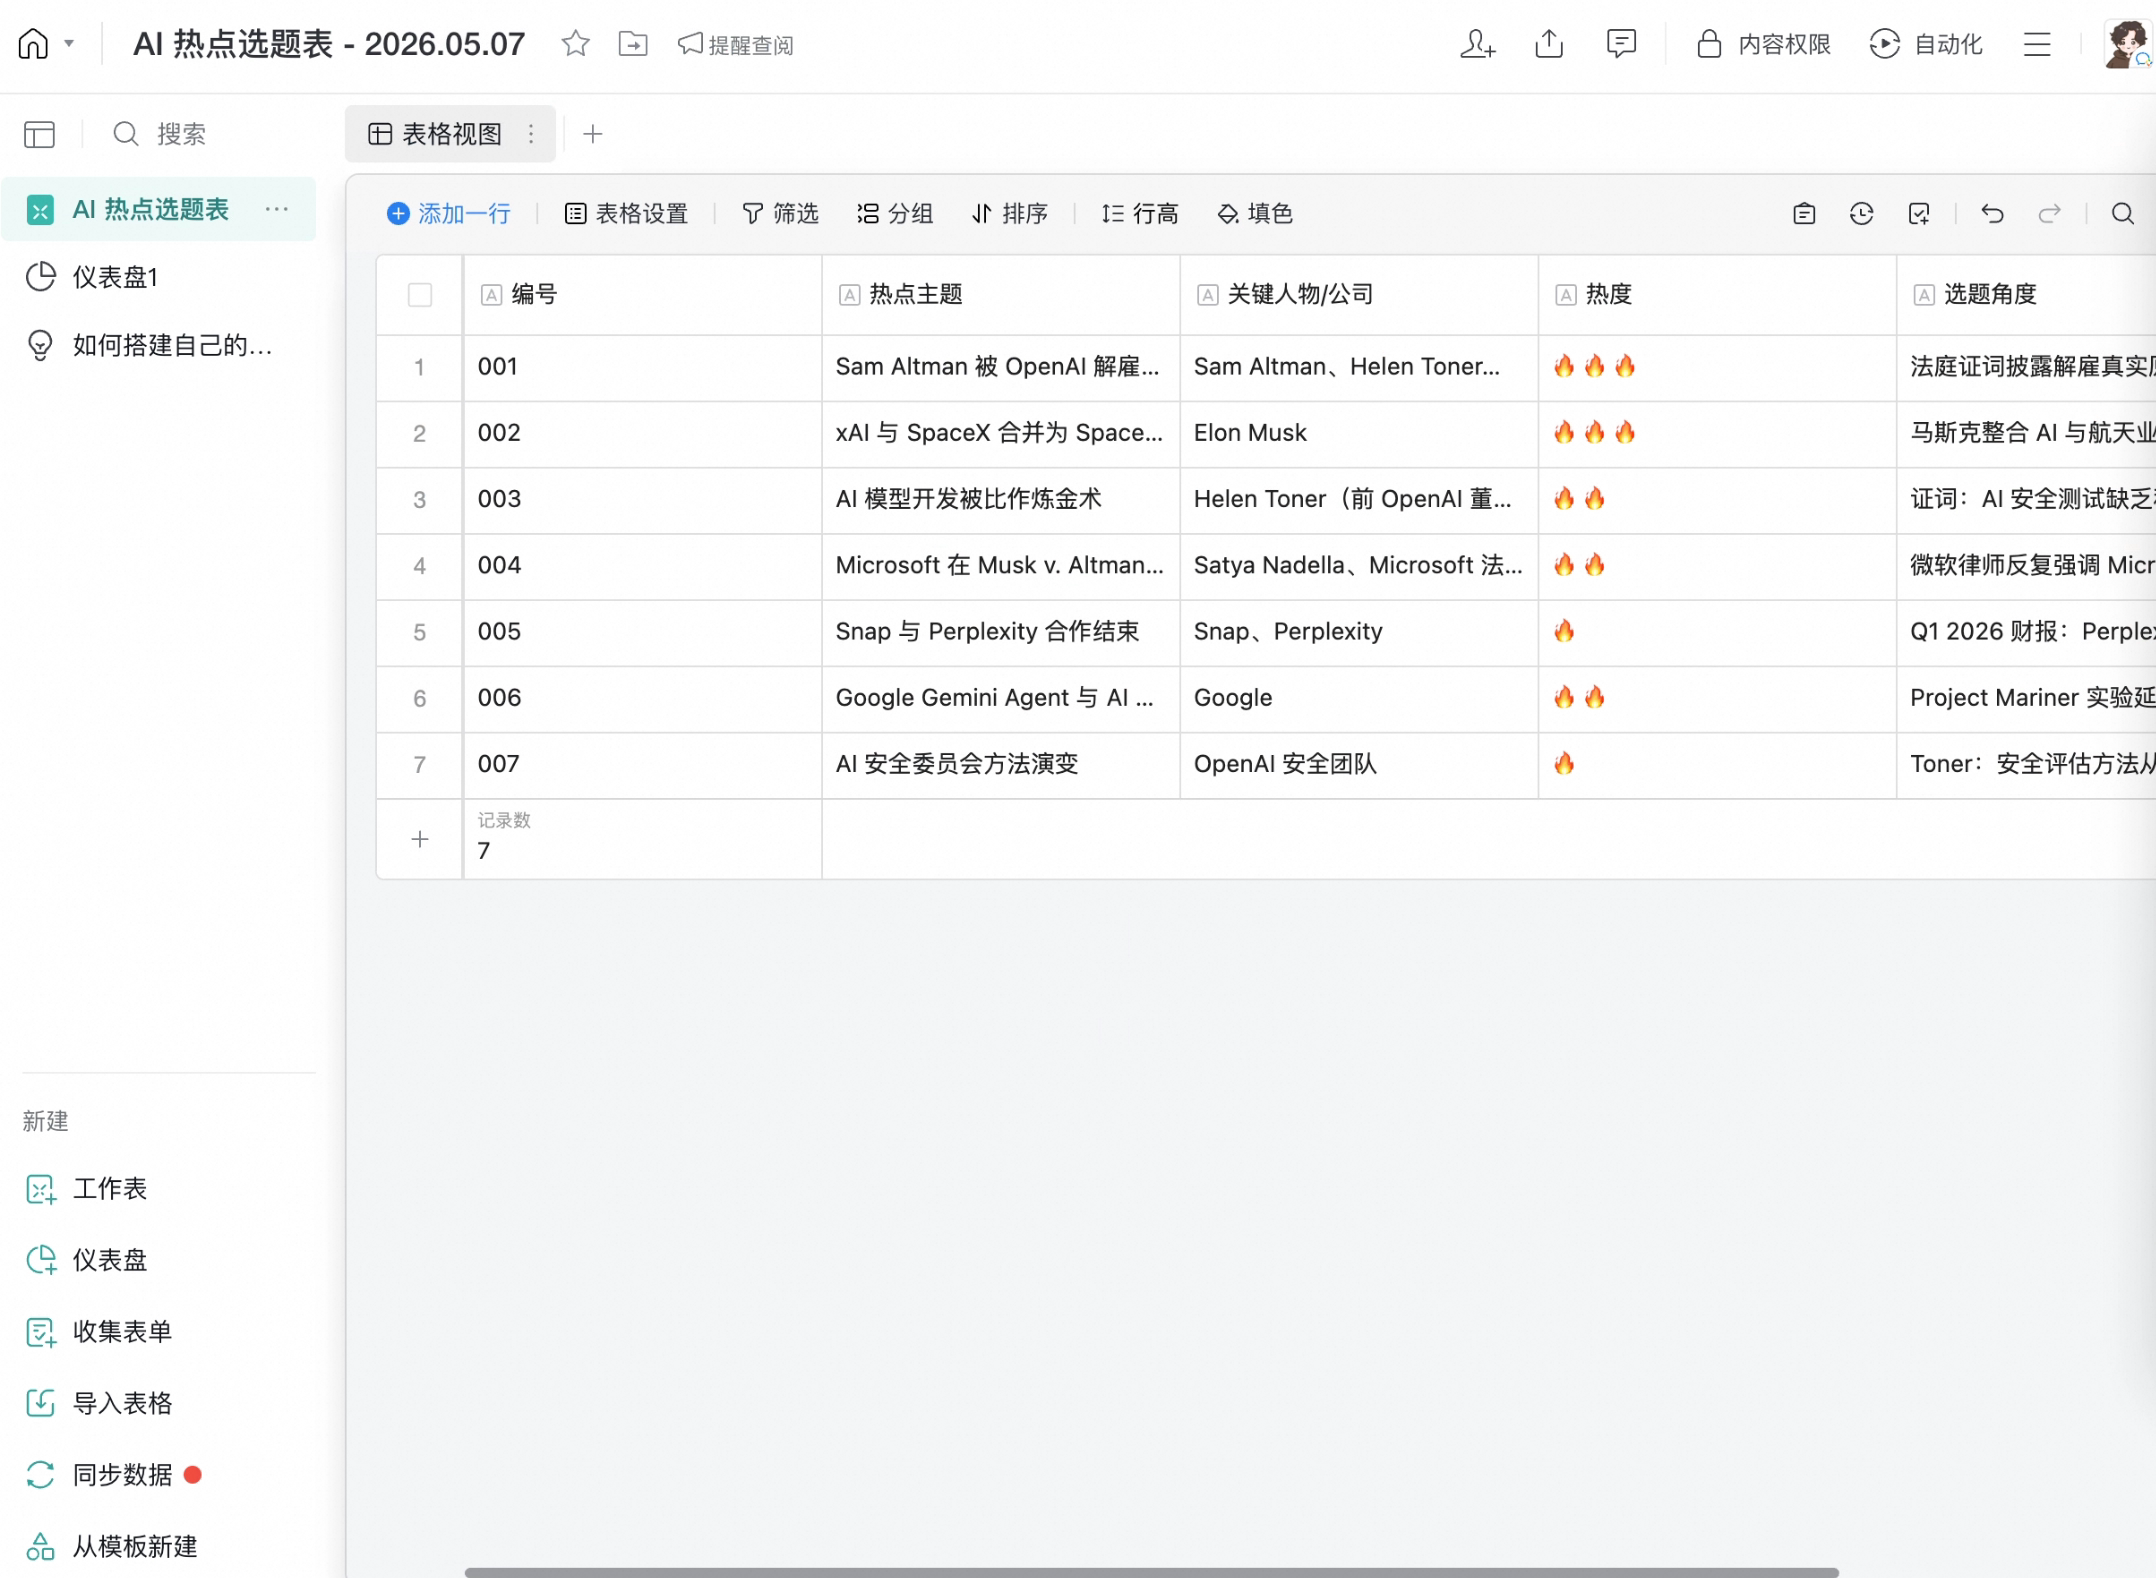Undo the last action
The height and width of the screenshot is (1578, 2156).
click(x=1992, y=213)
